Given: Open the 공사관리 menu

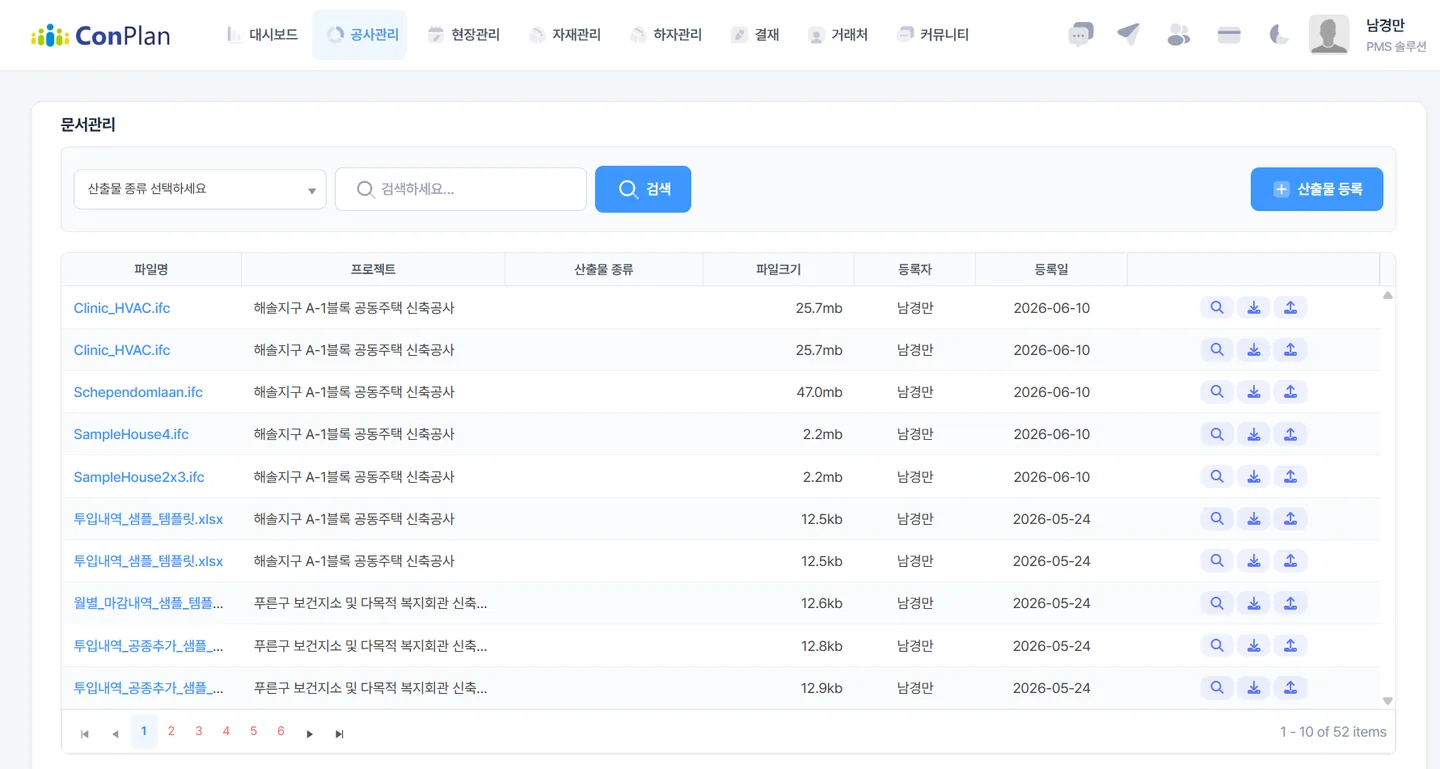Looking at the screenshot, I should 360,35.
